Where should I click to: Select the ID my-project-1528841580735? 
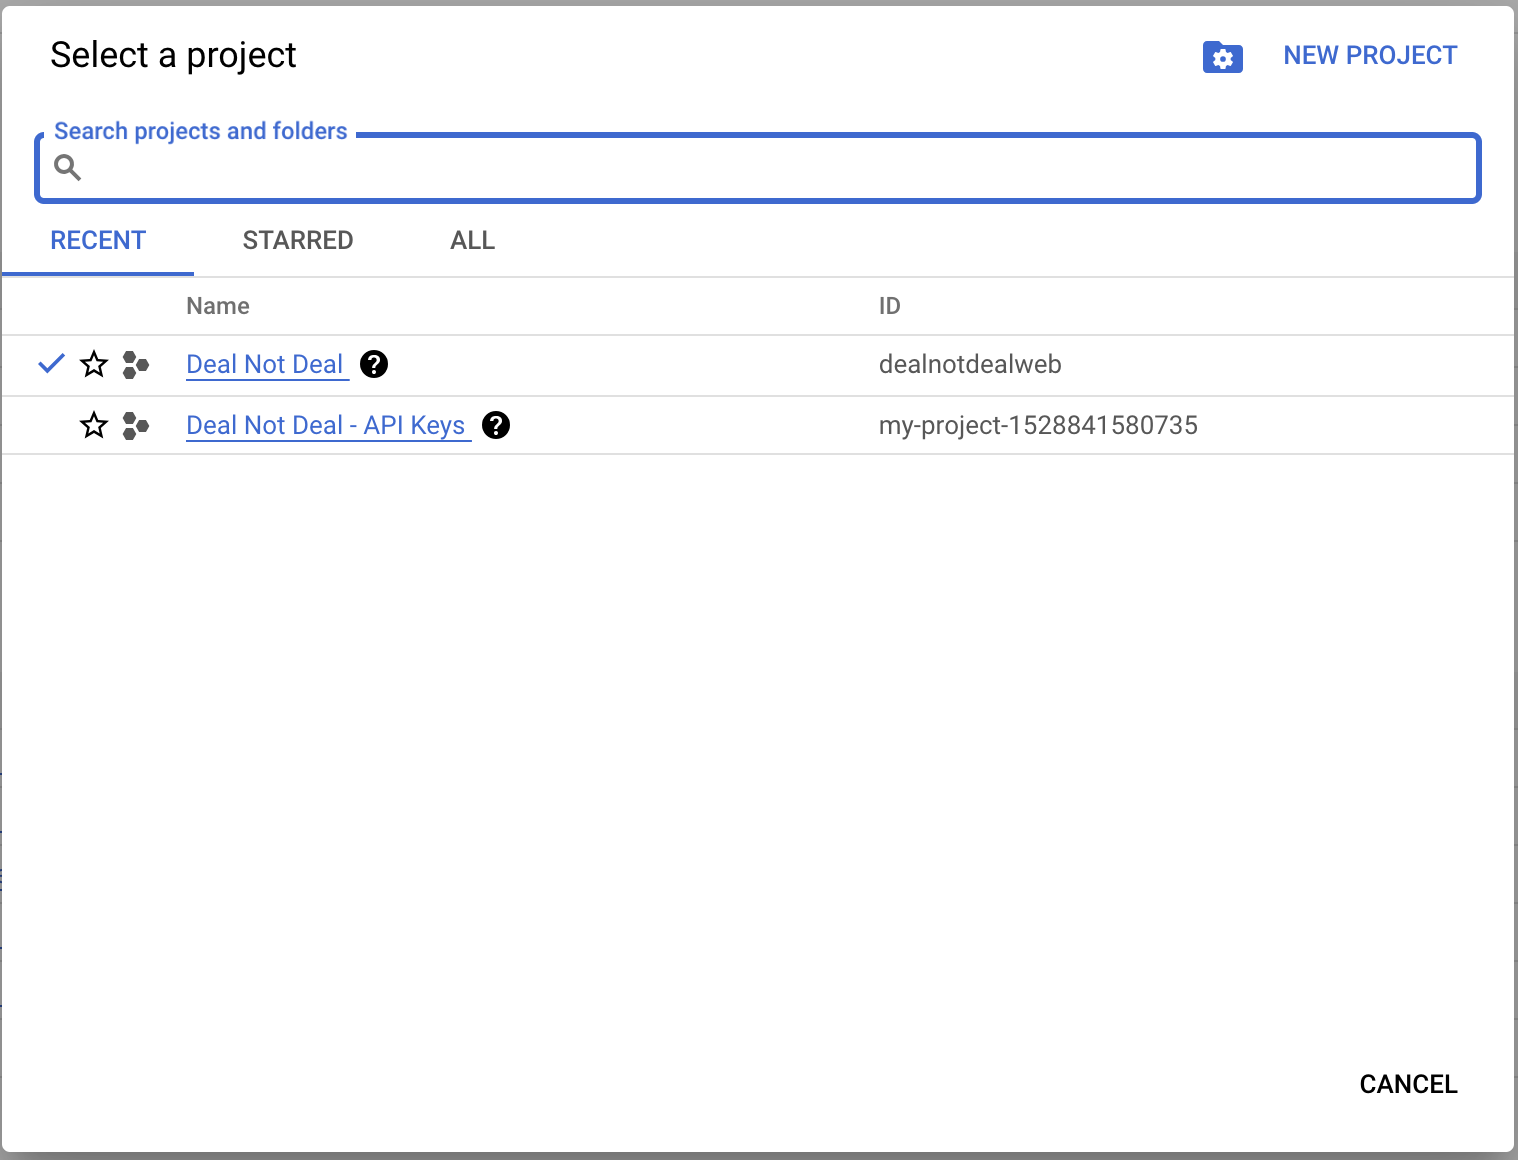[1038, 426]
